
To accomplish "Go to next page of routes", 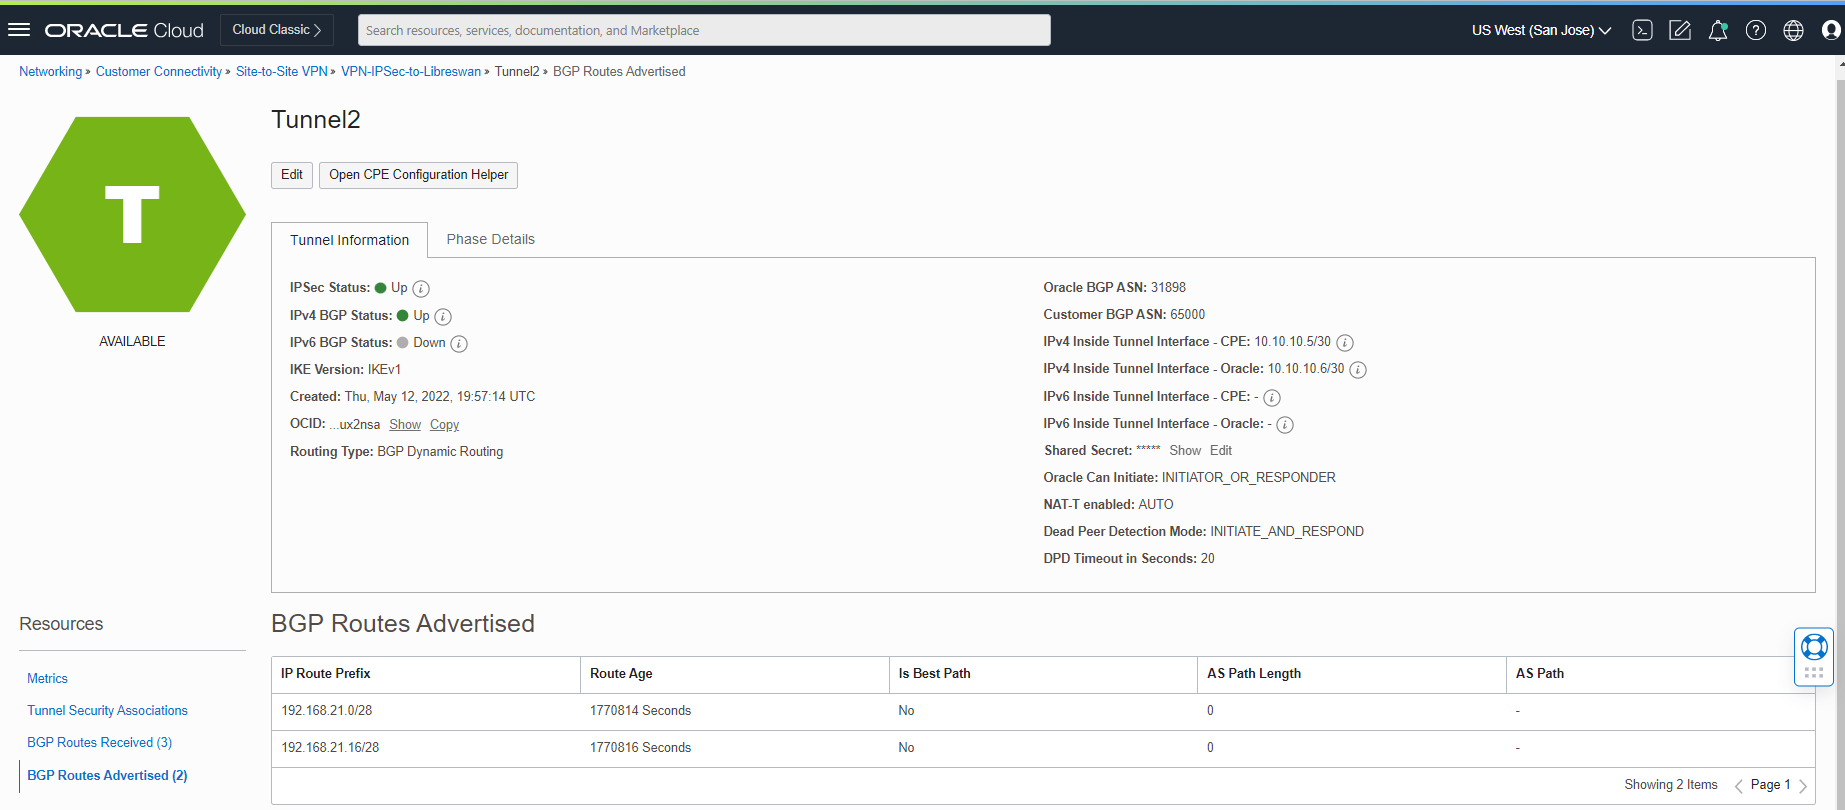I will coord(1803,786).
